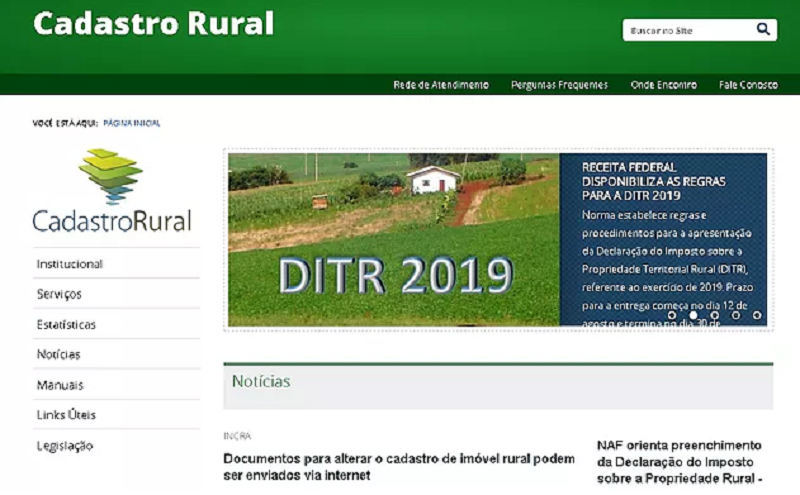Click the Cadastro Rural site title
800x495 pixels.
pyautogui.click(x=154, y=23)
